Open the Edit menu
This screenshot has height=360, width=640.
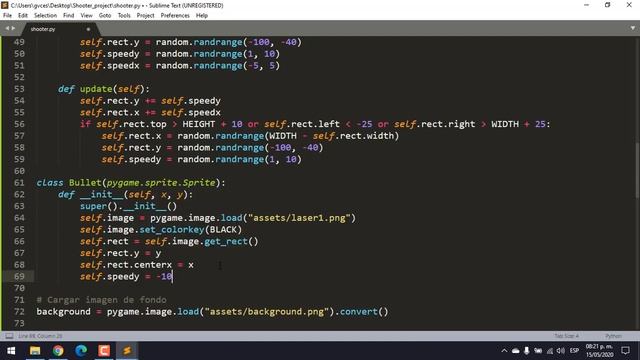[x=23, y=16]
